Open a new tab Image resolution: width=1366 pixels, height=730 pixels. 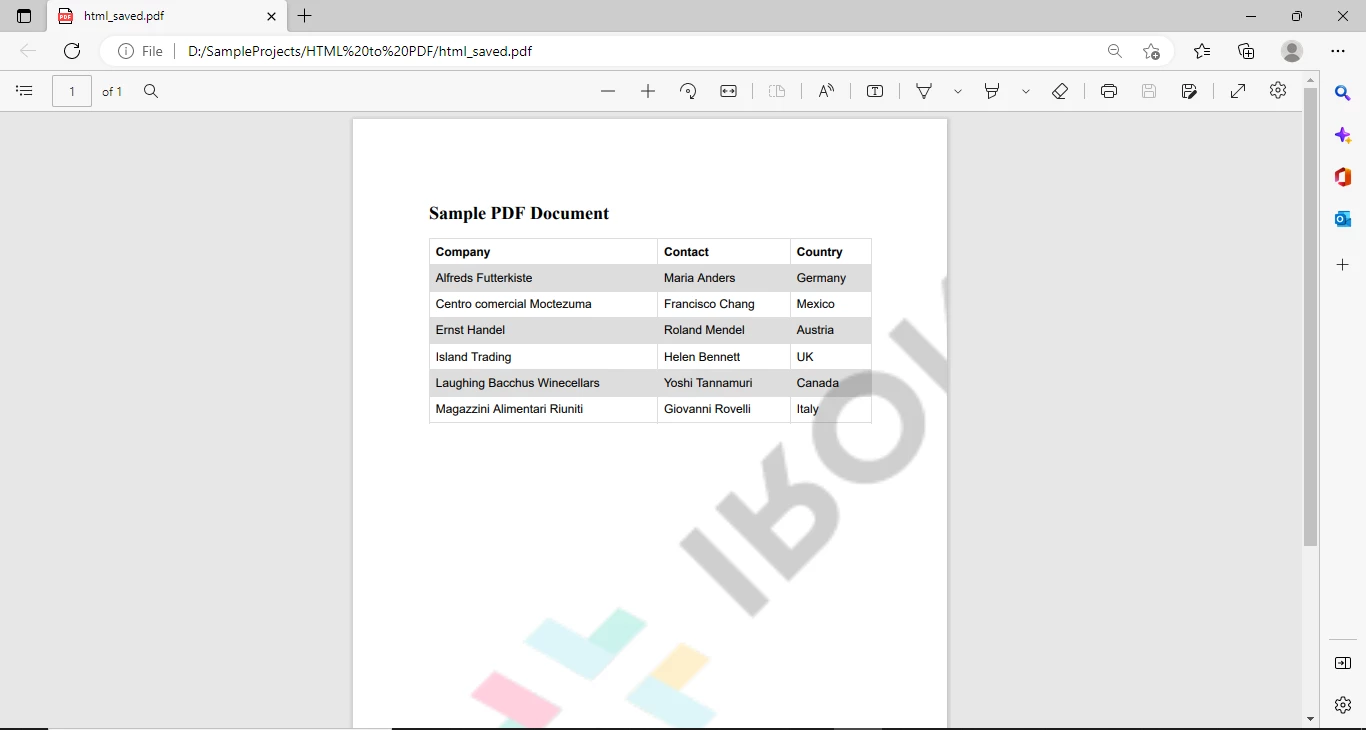[x=305, y=16]
